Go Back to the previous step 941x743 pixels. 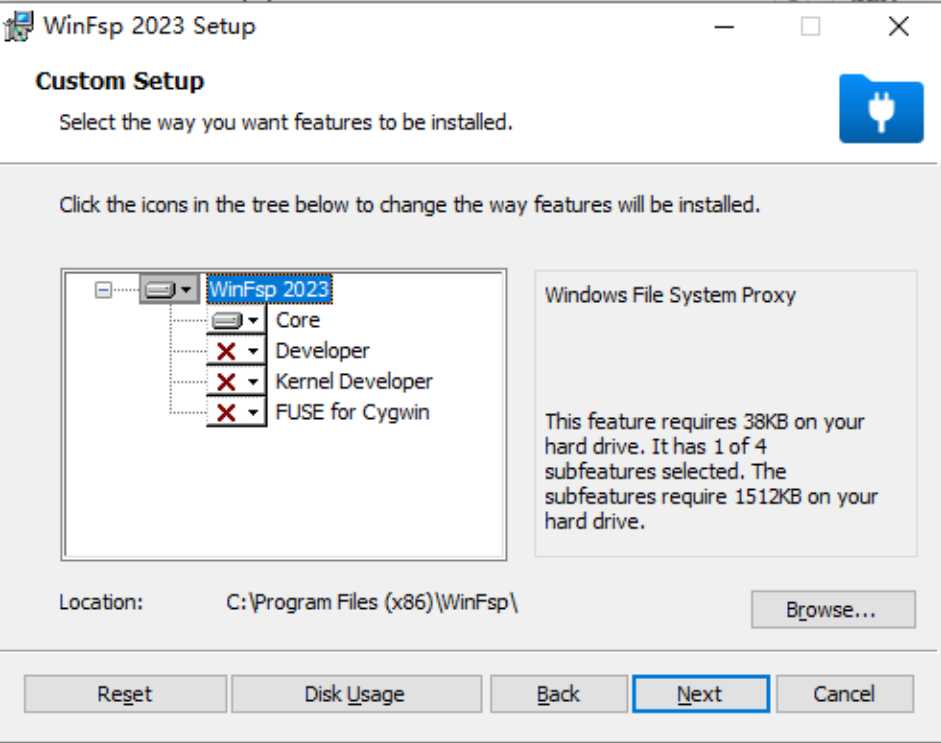[558, 694]
